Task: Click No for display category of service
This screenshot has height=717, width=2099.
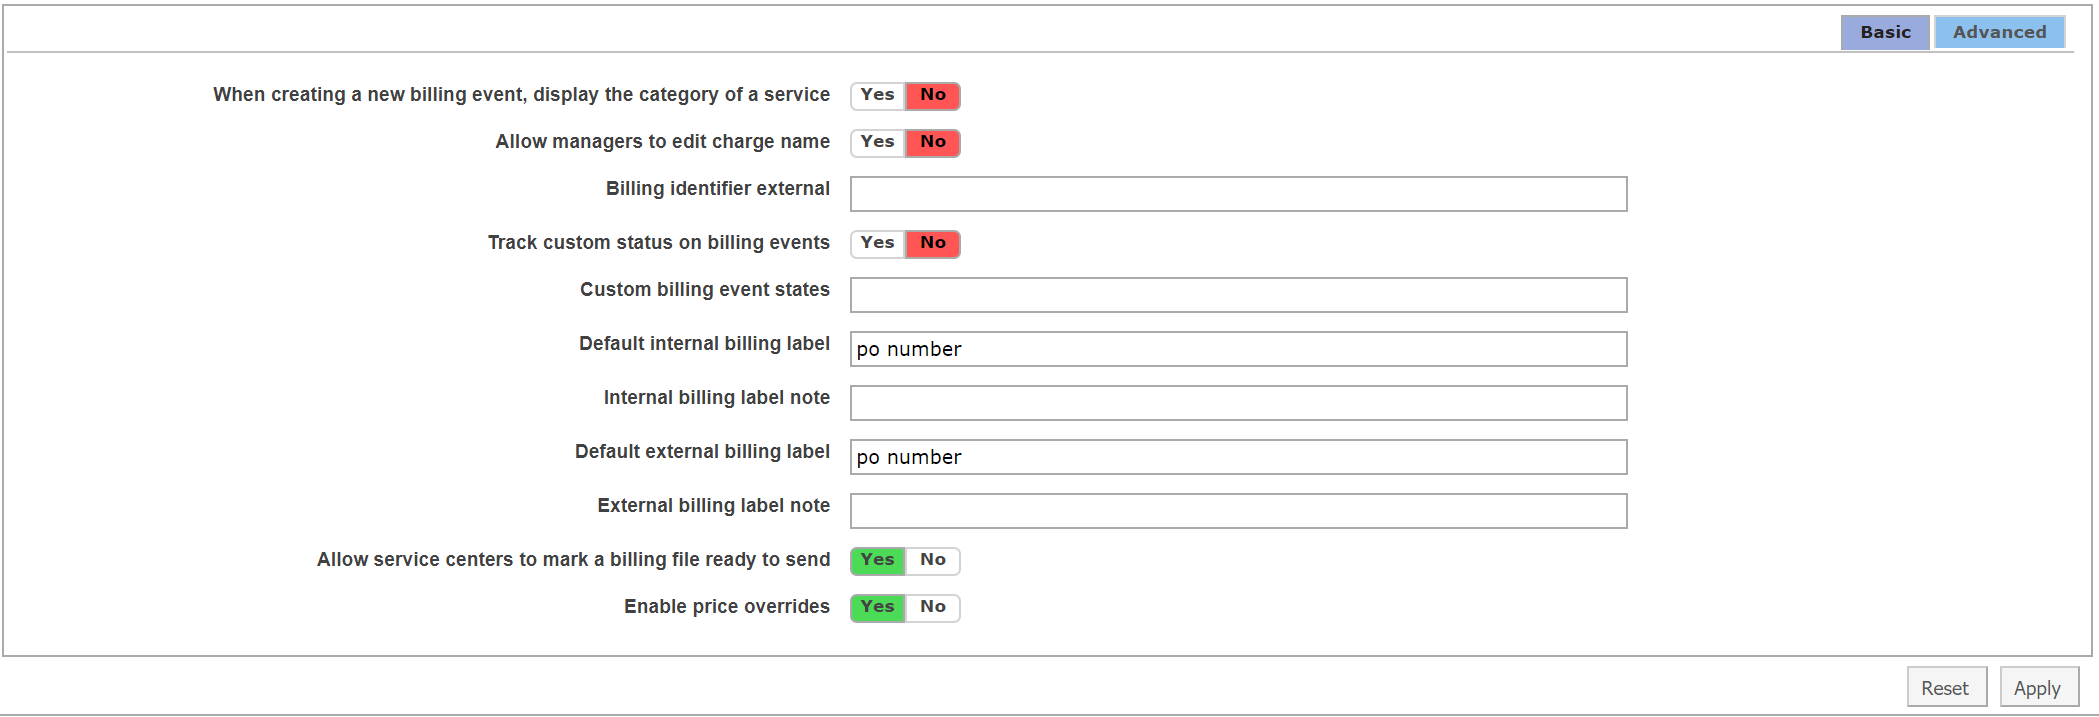Action: [932, 95]
